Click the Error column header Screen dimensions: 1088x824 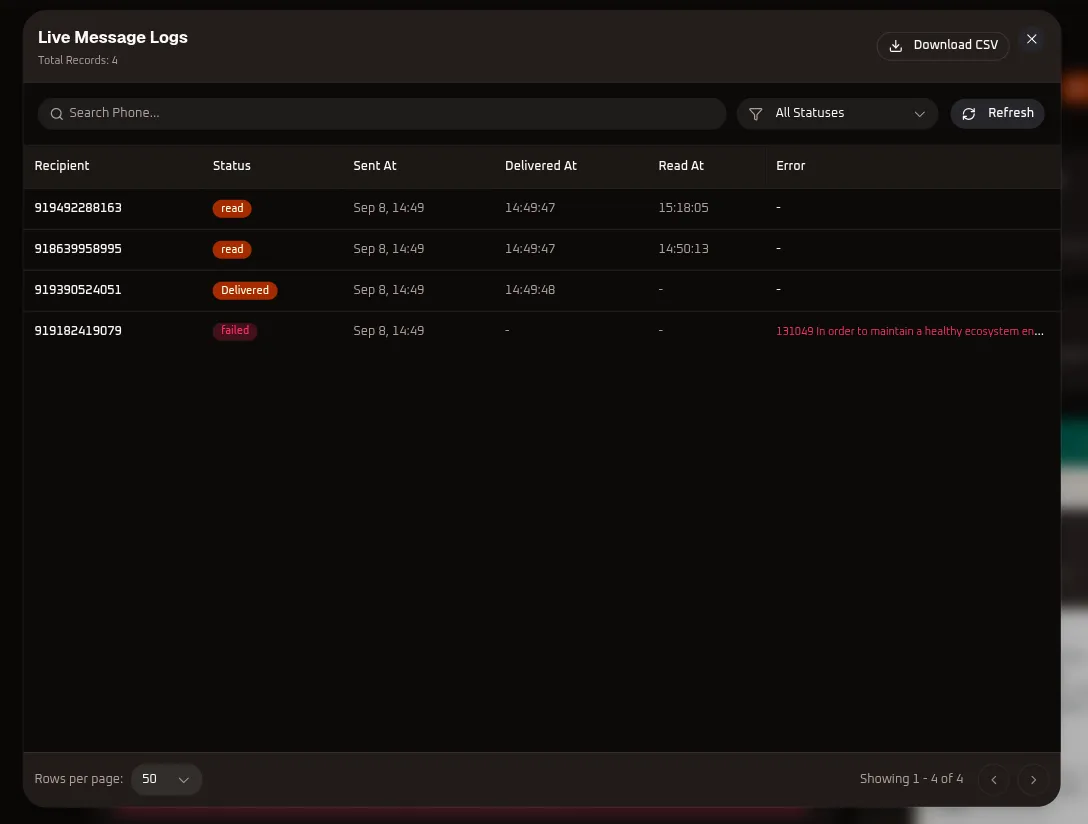coord(790,166)
